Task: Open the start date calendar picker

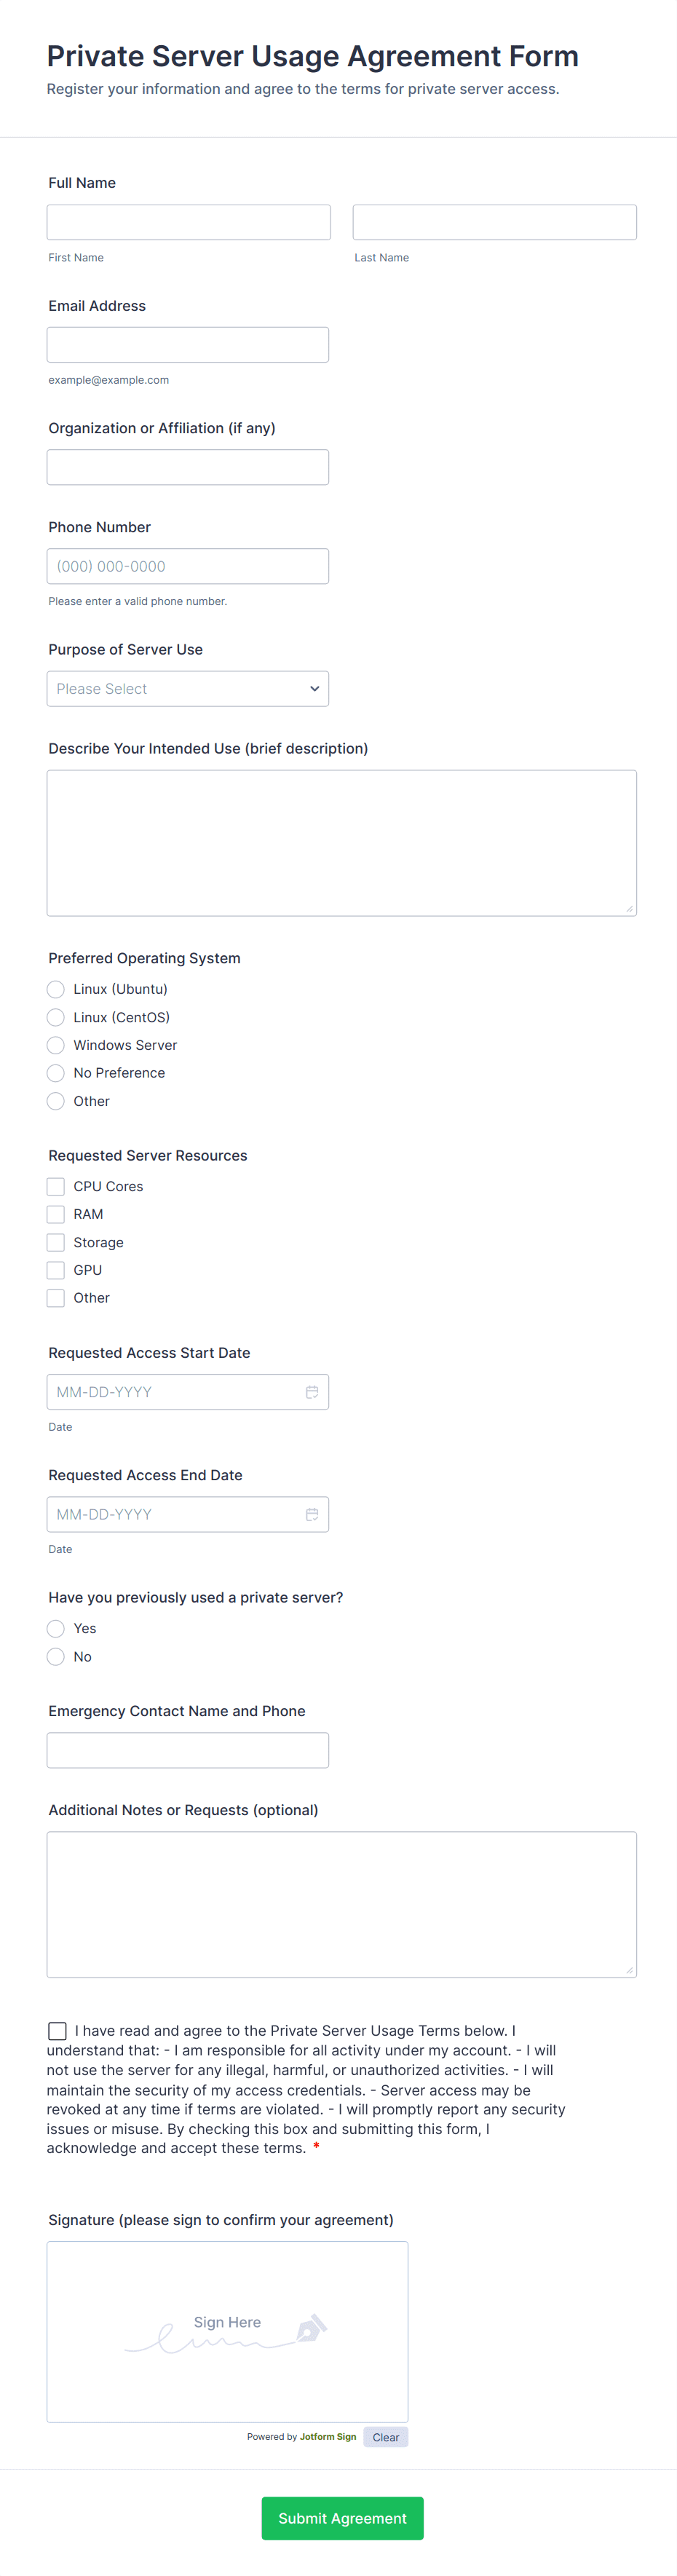Action: click(x=312, y=1391)
